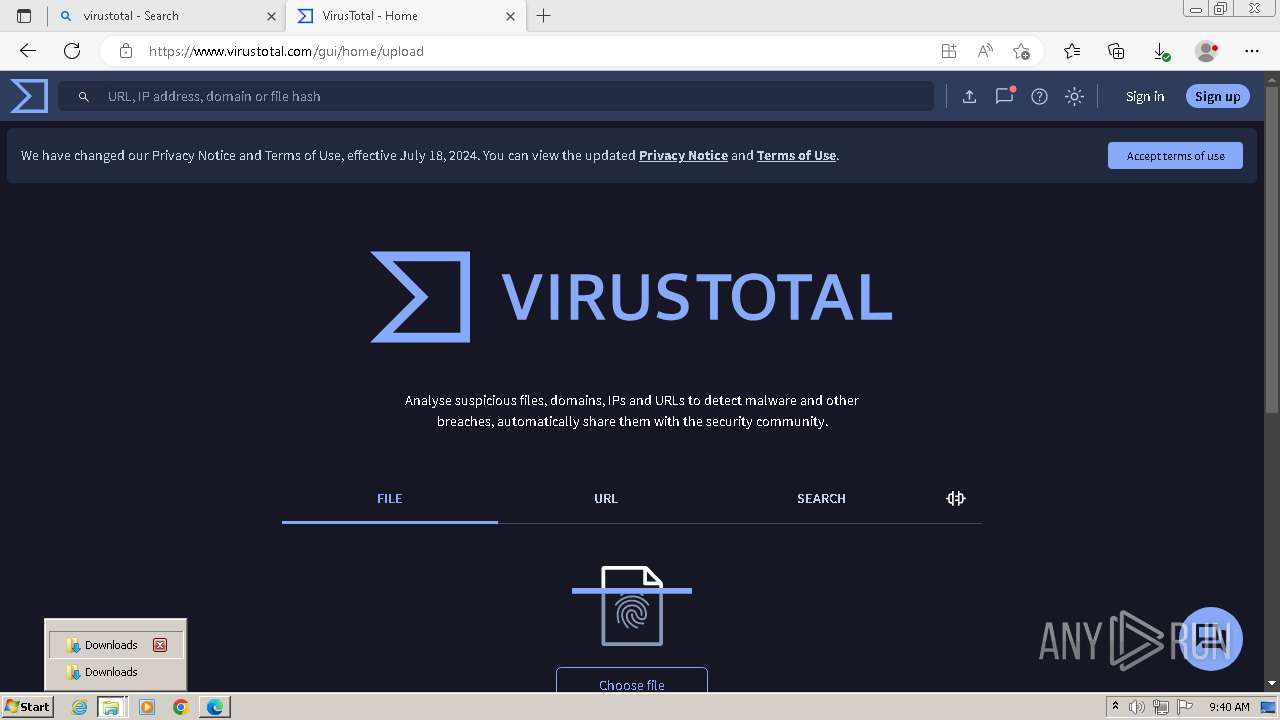Focus the URL, IP address, domain or file hash field
Viewport: 1280px width, 720px height.
496,96
